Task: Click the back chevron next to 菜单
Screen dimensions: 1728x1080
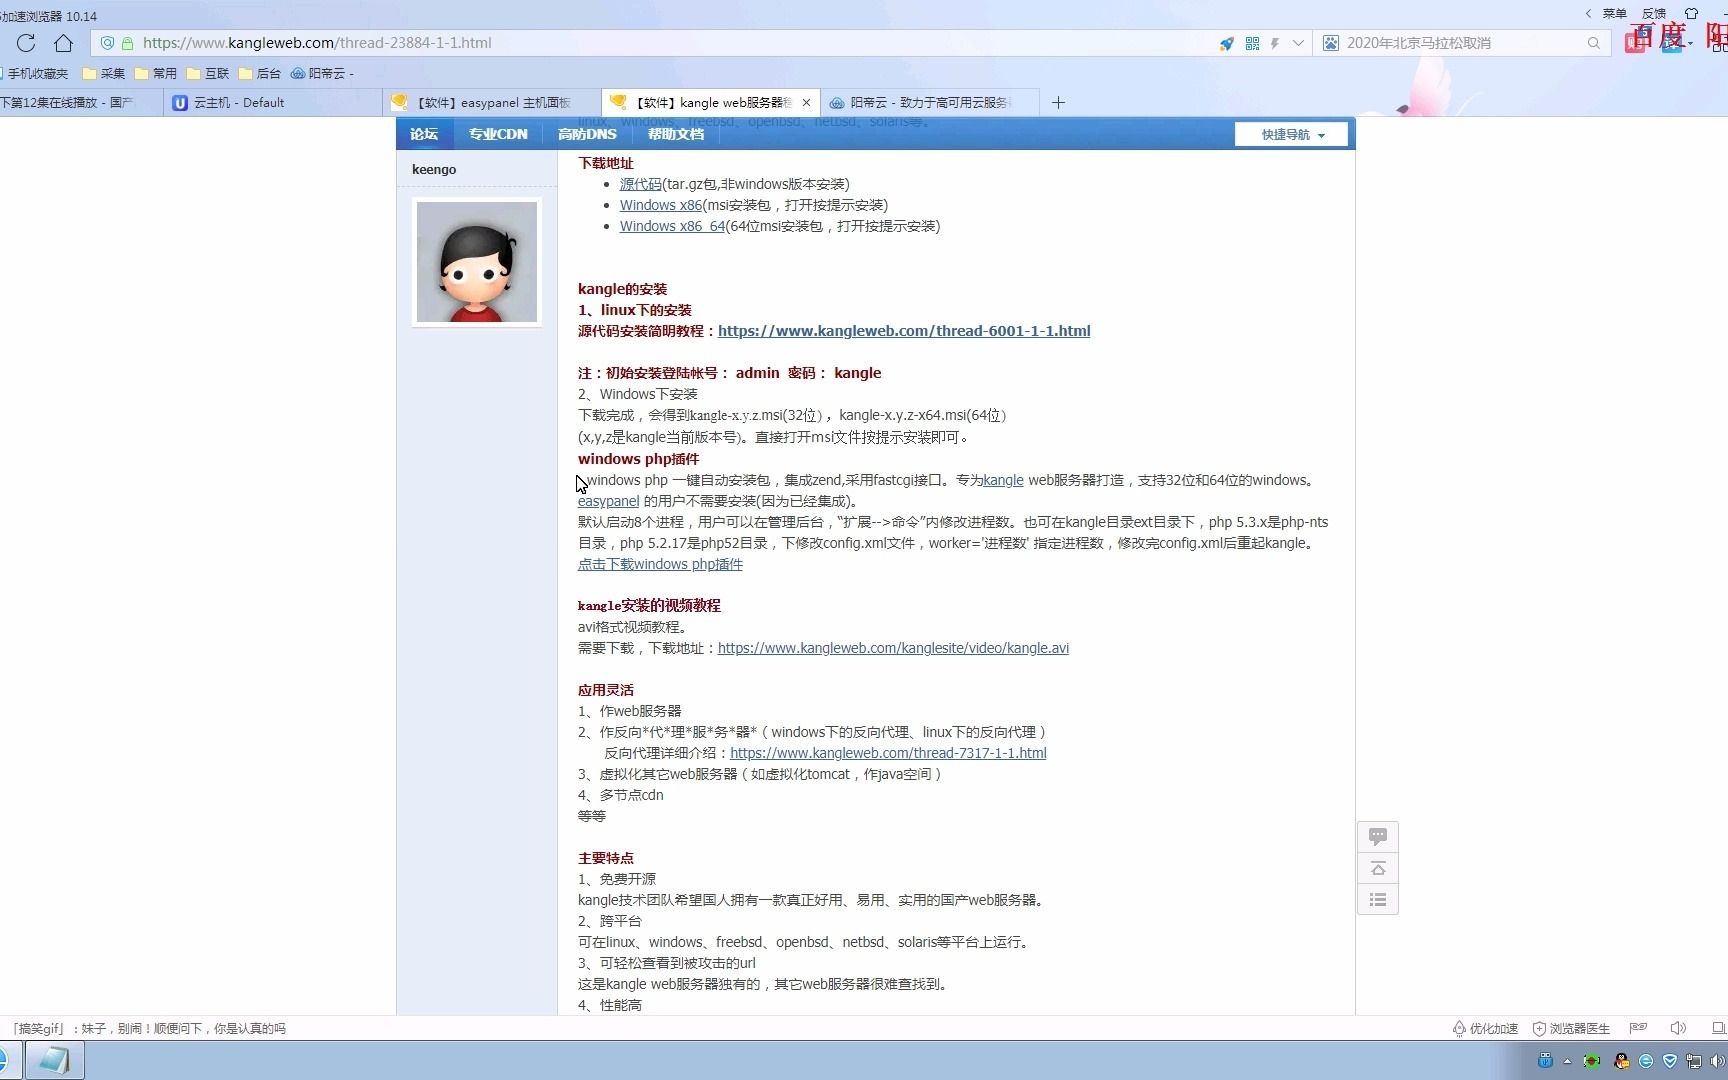Action: click(x=1588, y=14)
